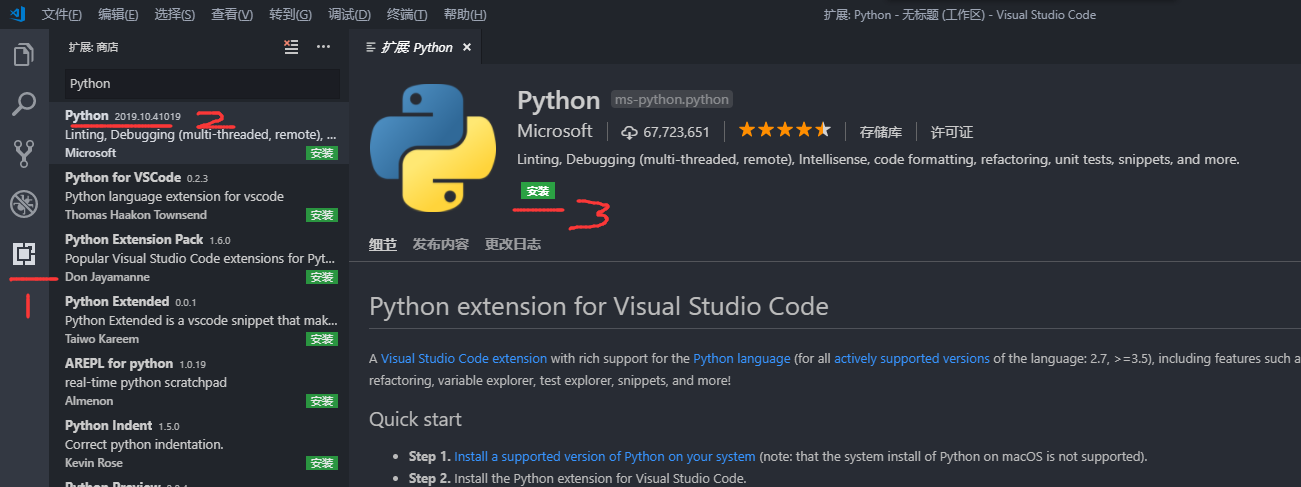Screen dimensions: 1301x487
Task: Open the Extensions view in activity bar
Action: point(23,254)
